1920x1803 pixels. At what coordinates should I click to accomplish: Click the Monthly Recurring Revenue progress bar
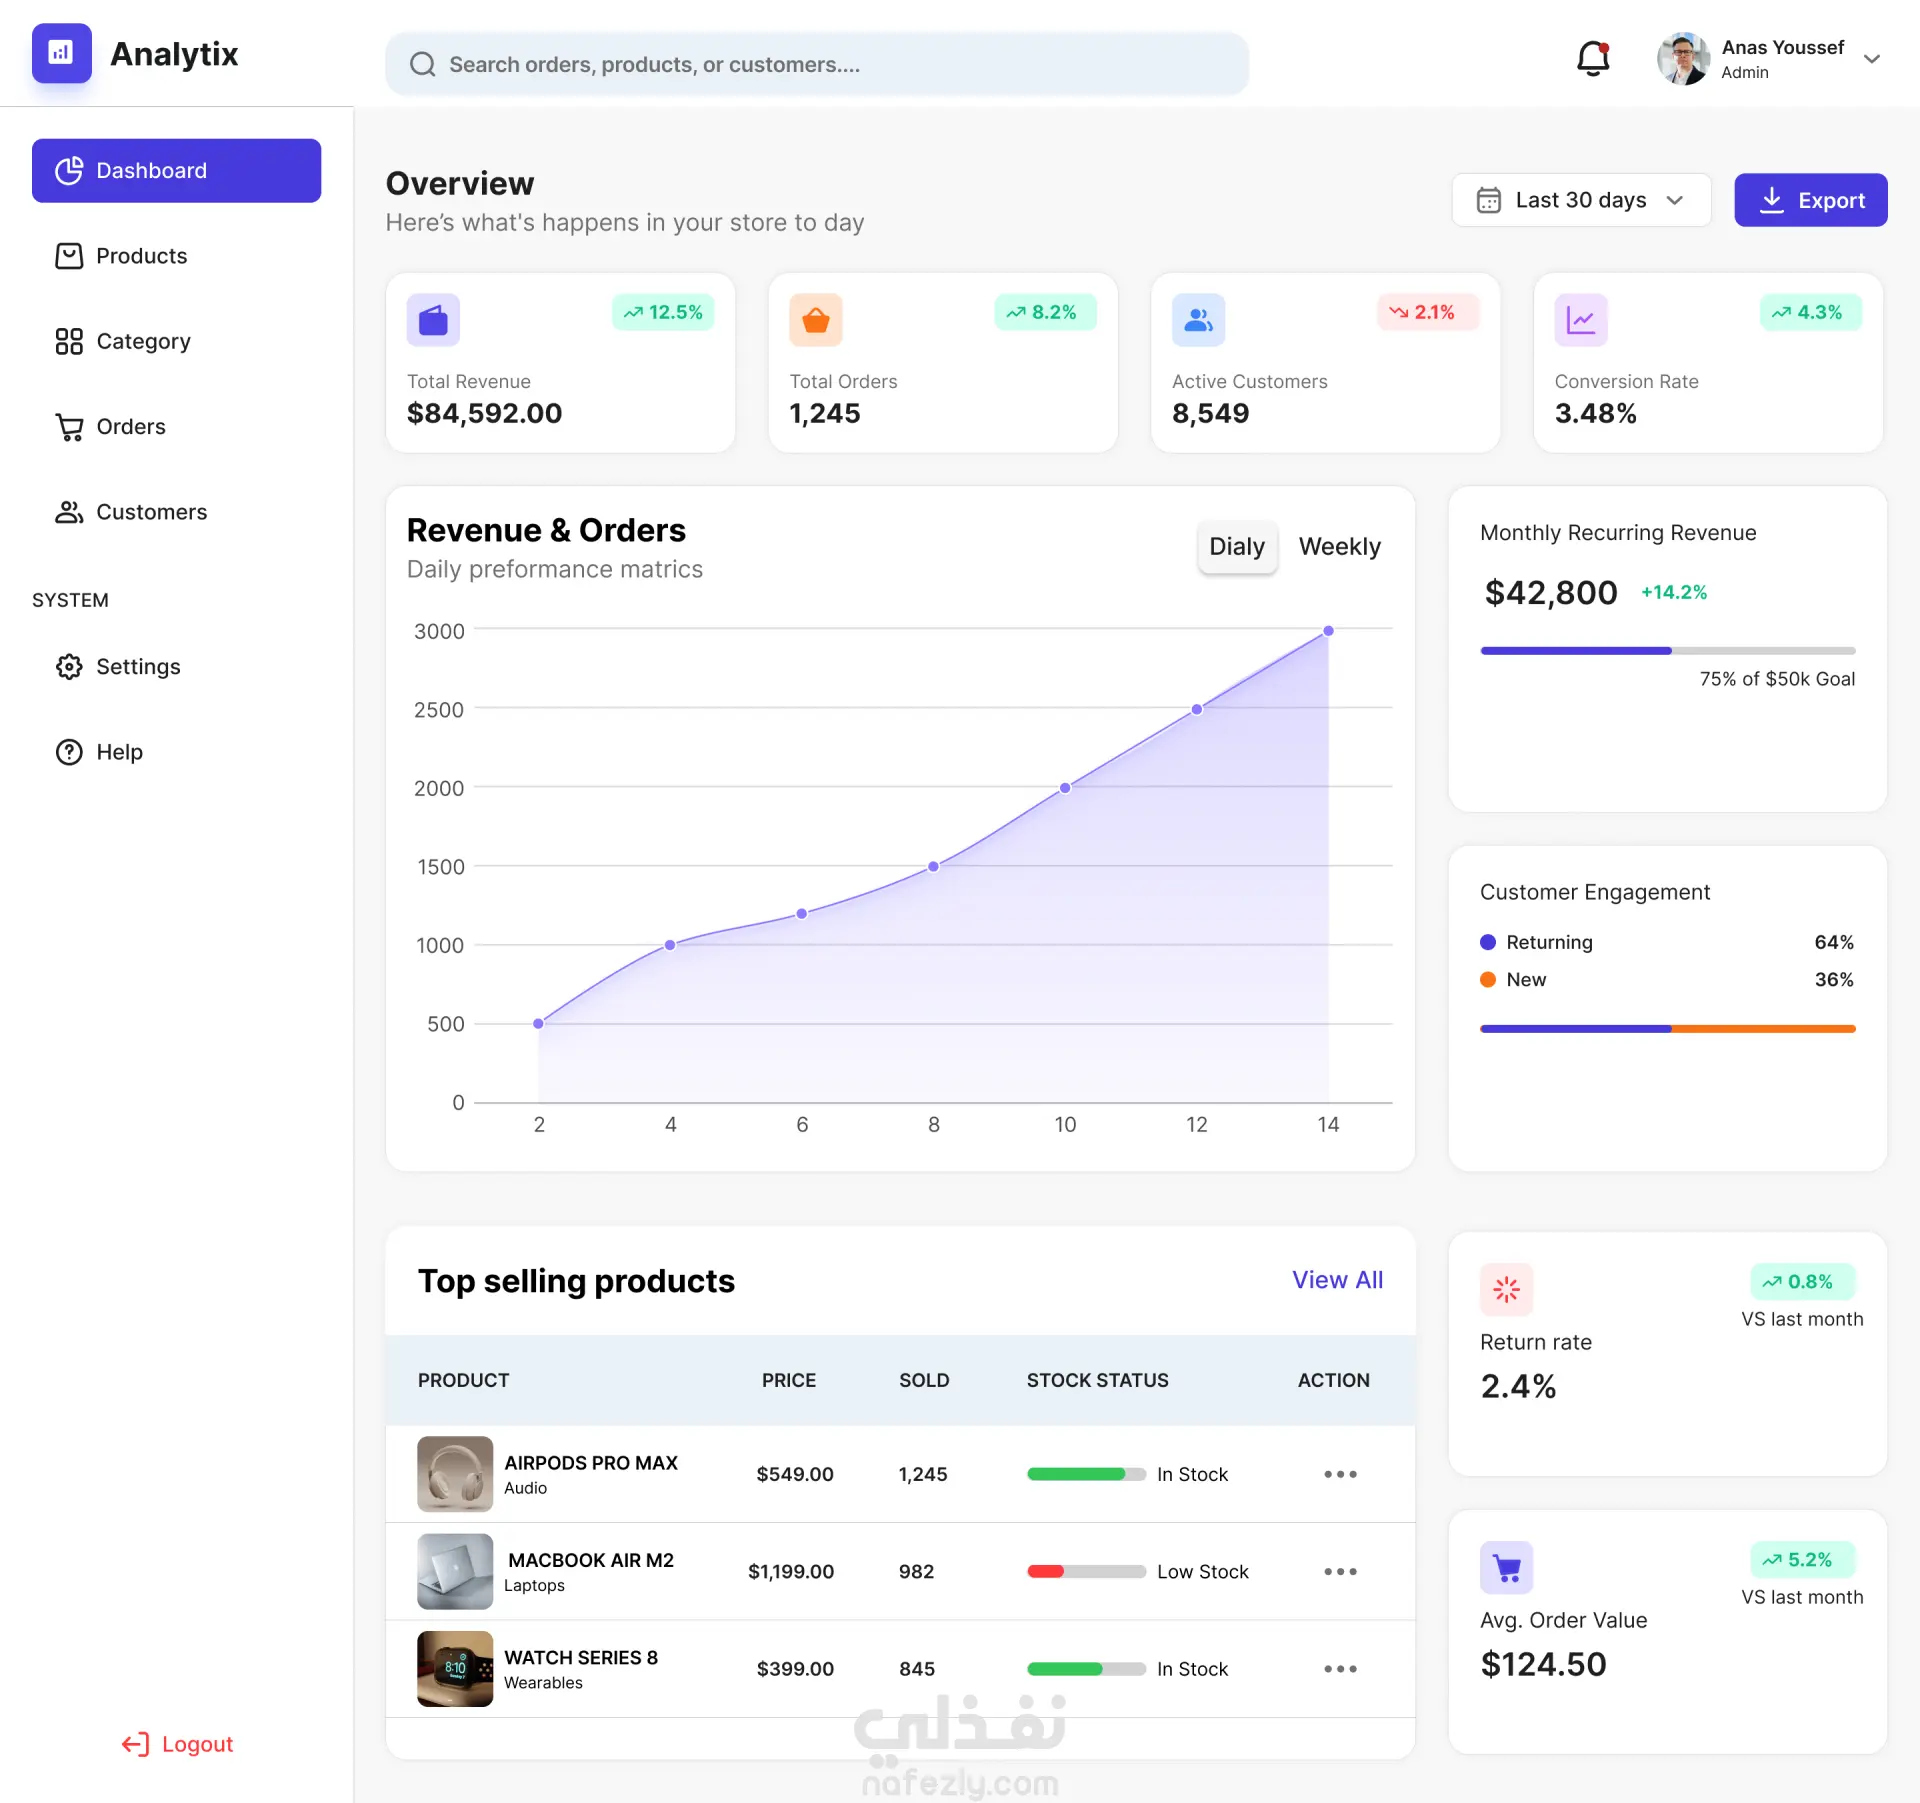tap(1667, 651)
